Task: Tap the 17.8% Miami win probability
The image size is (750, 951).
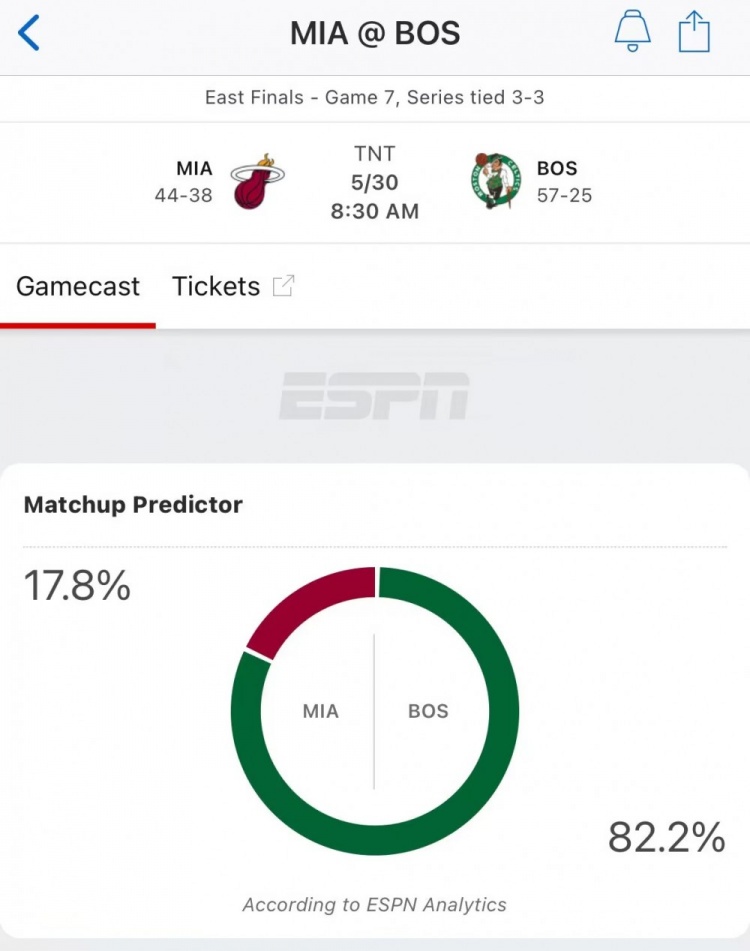Action: 77,586
